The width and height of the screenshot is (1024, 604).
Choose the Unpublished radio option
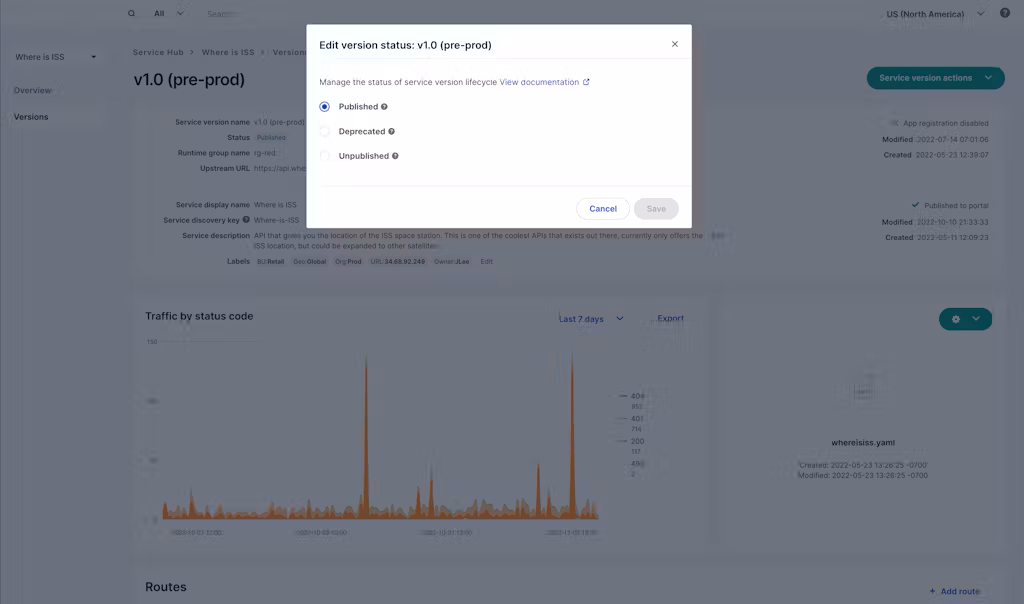[x=324, y=156]
